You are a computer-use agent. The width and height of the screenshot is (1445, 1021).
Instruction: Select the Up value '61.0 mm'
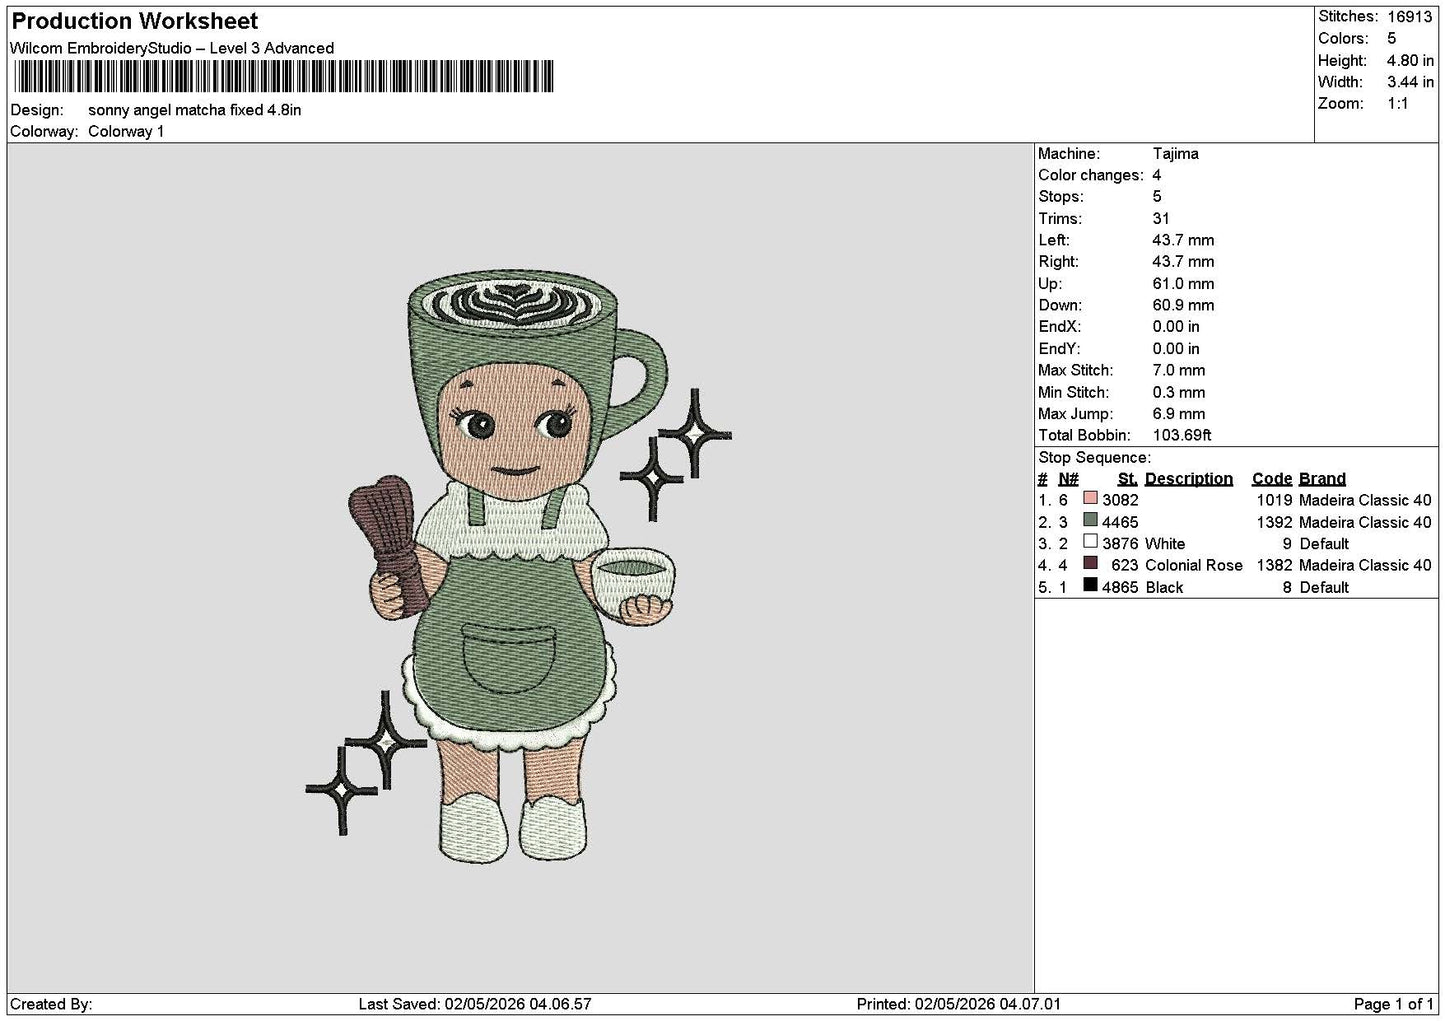point(1183,284)
